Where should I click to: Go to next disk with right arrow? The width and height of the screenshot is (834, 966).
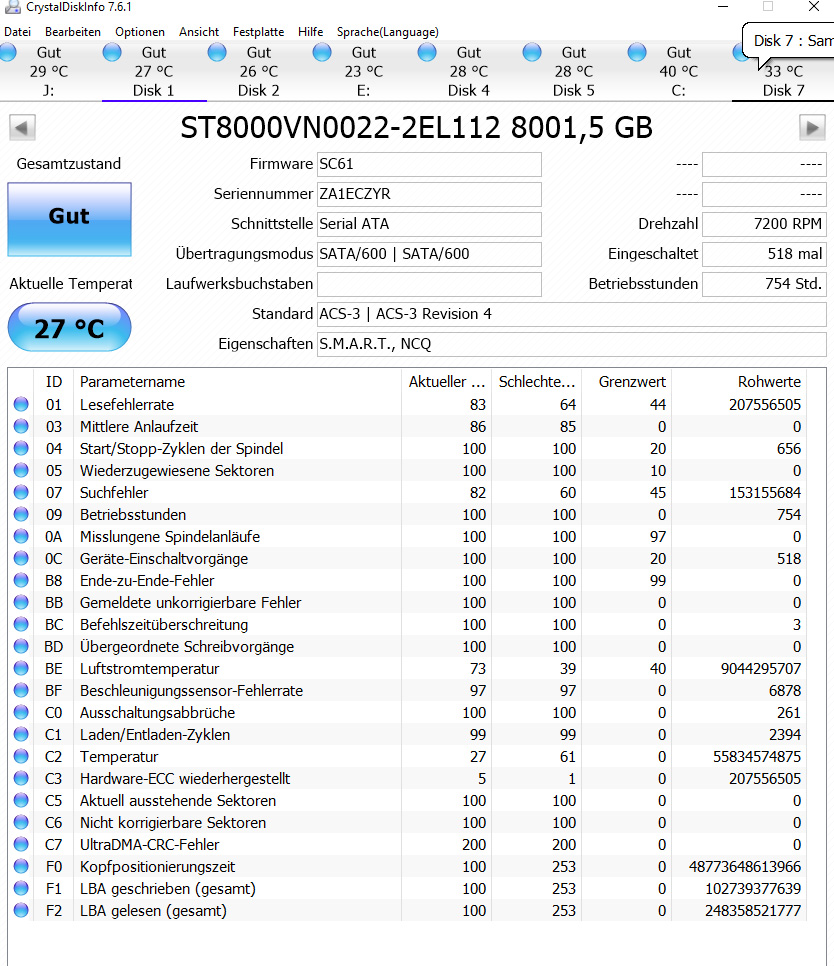coord(812,128)
